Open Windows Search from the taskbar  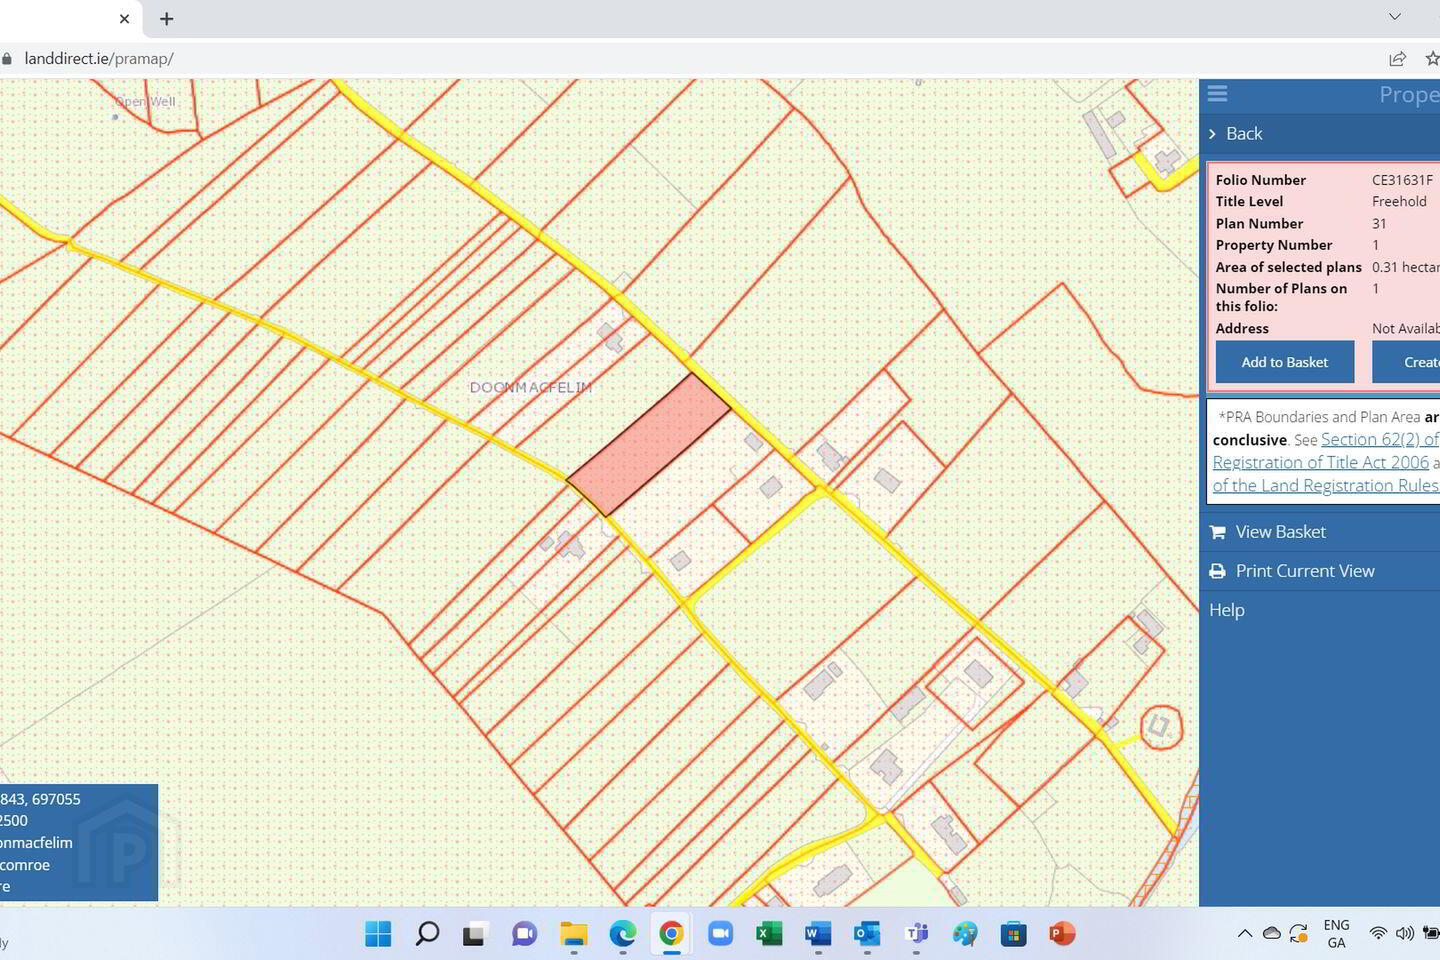coord(427,934)
